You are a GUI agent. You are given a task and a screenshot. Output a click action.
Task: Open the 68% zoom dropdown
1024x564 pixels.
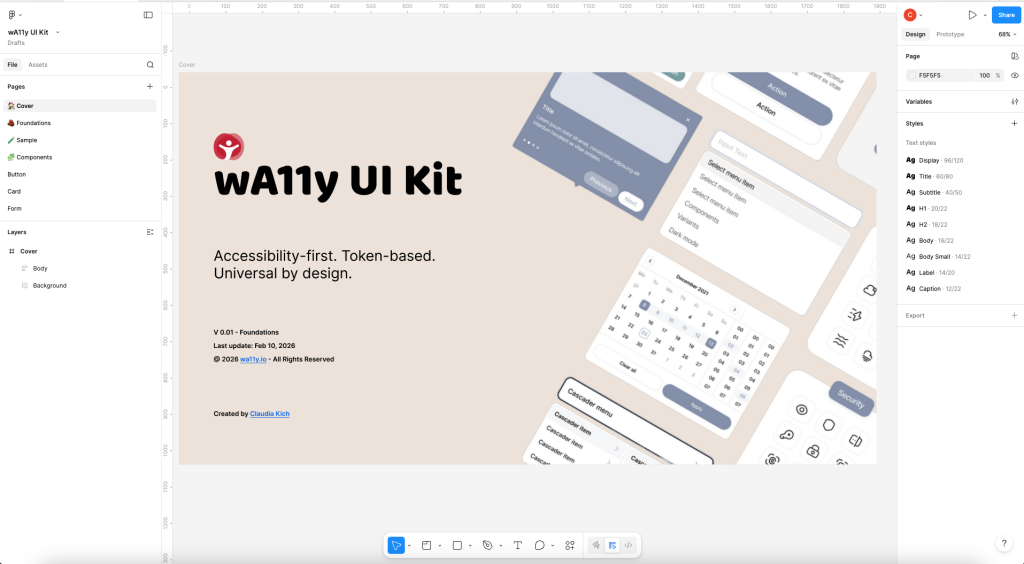point(1005,34)
